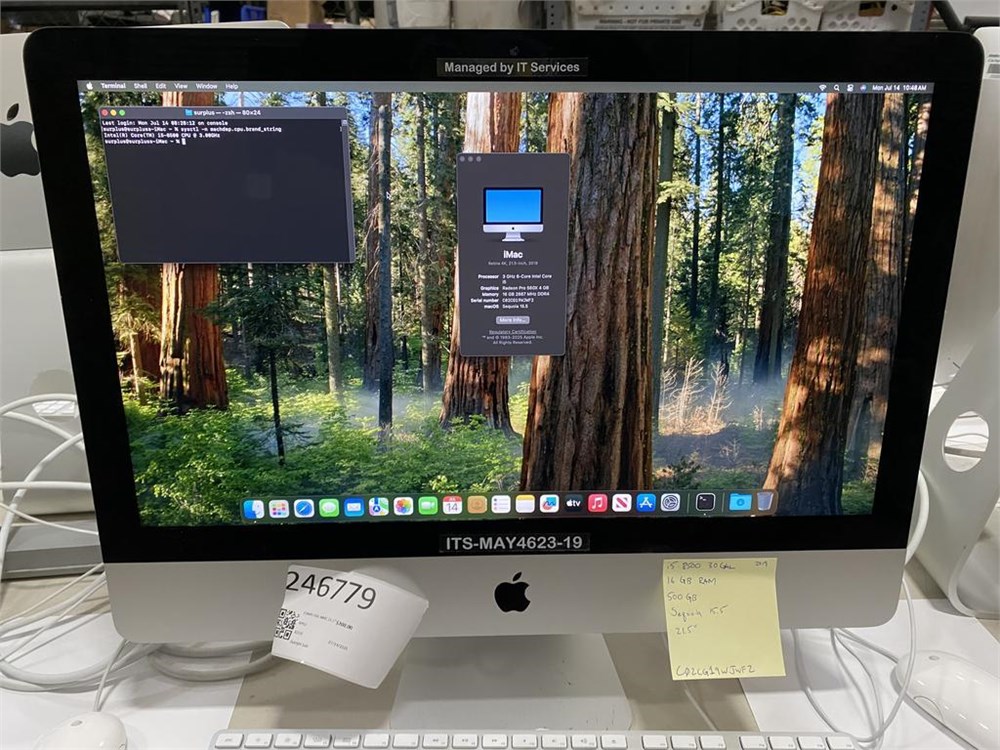Screen dimensions: 1000x750
Task: Open the Trash
Action: pos(765,501)
